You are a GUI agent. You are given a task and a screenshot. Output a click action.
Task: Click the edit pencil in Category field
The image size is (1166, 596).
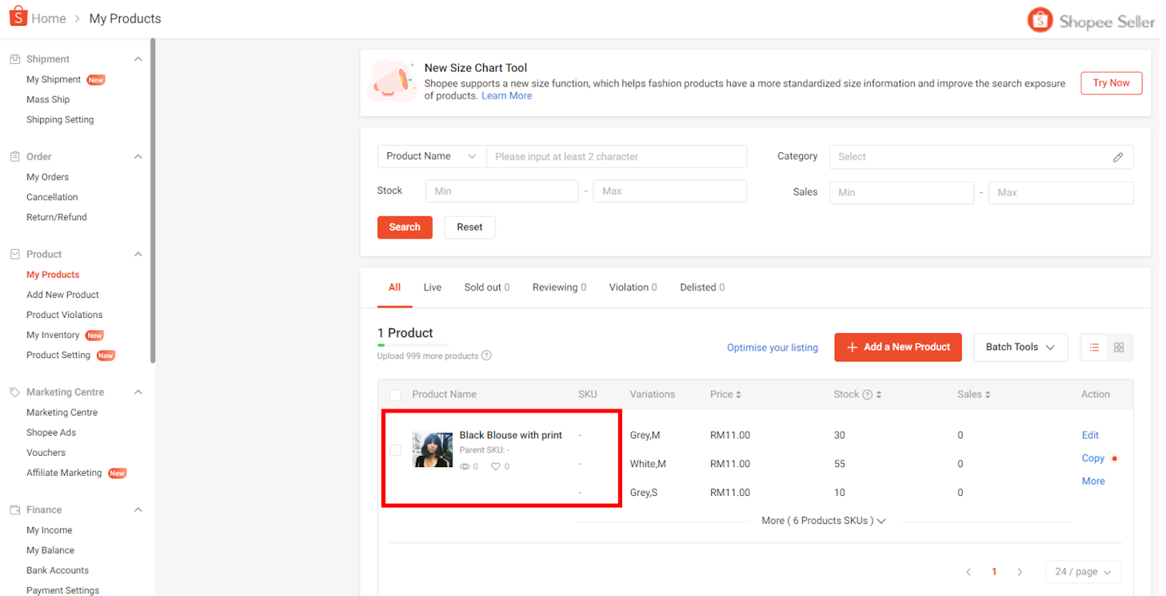1118,157
